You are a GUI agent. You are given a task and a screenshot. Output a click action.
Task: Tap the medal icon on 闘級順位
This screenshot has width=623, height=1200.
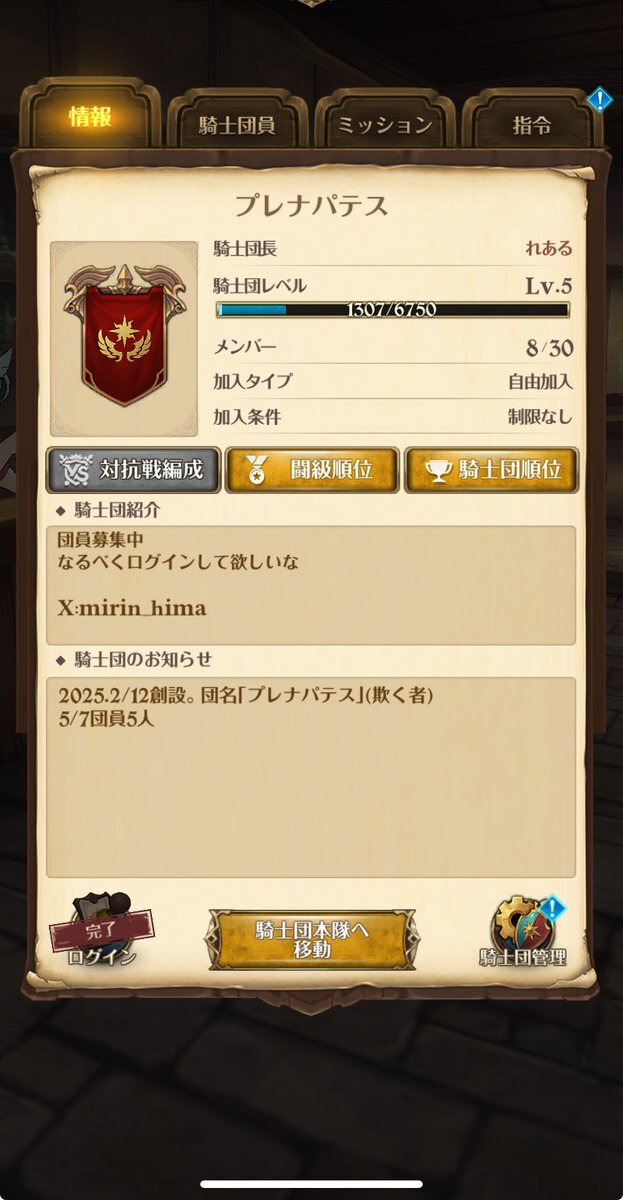click(257, 470)
